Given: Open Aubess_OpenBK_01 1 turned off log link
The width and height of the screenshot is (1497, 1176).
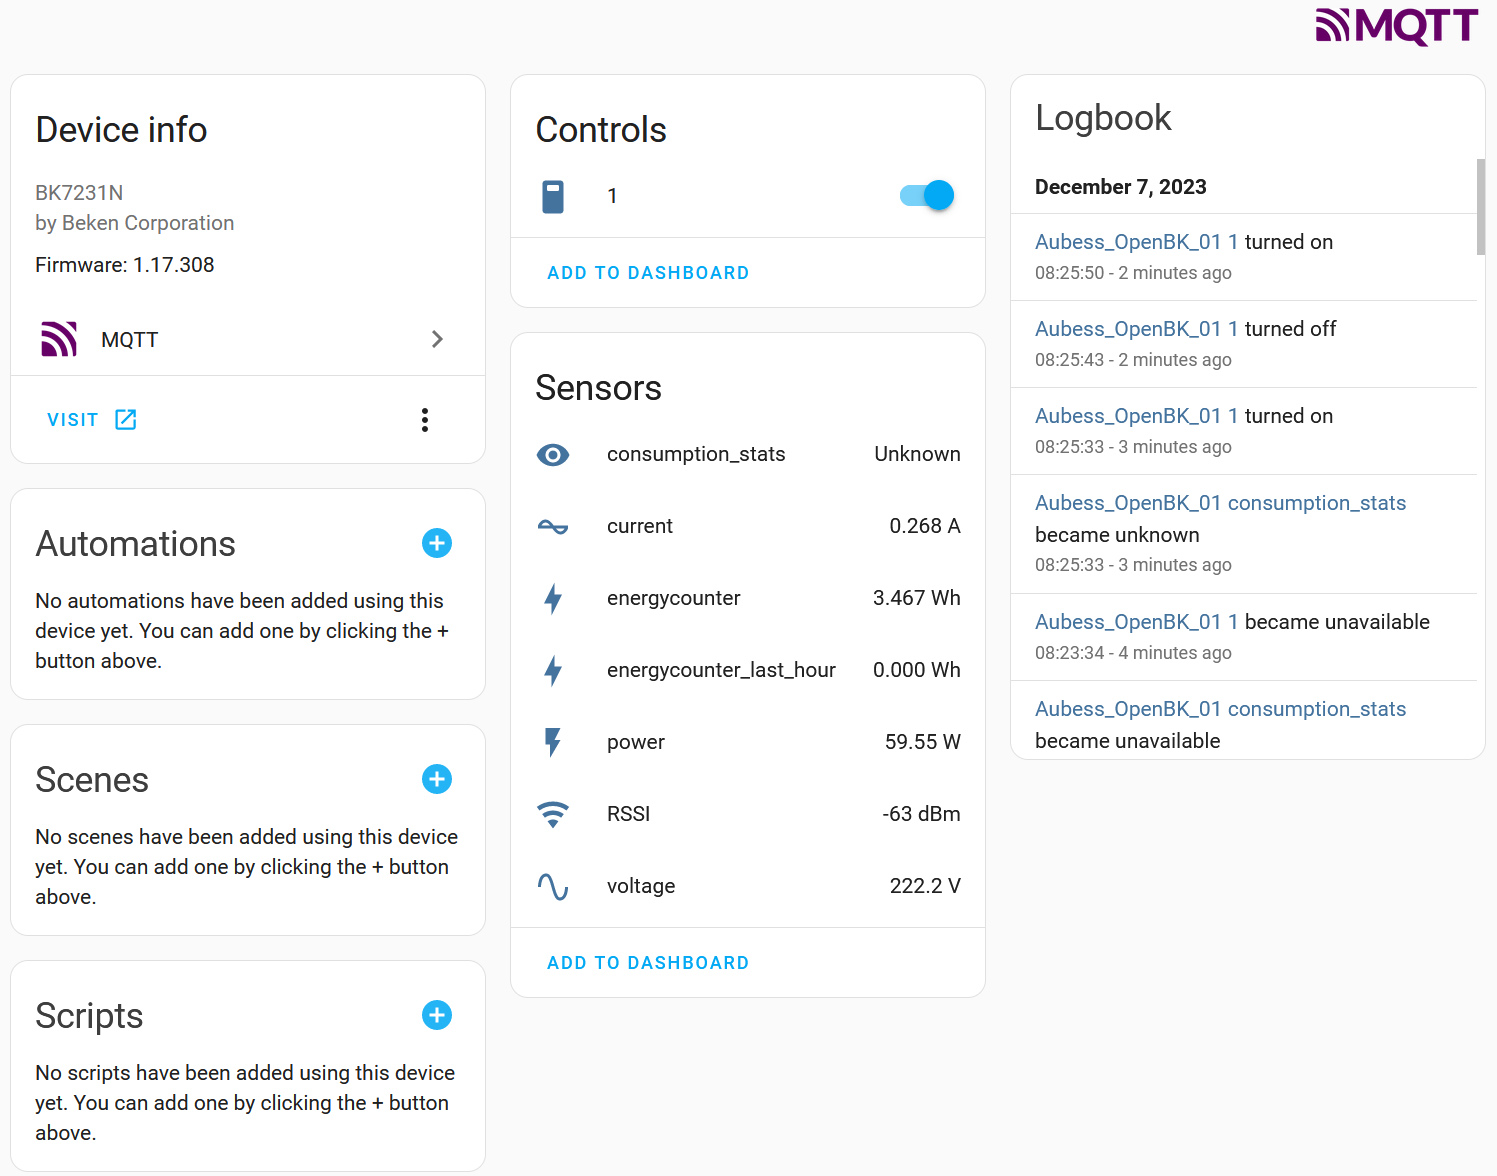Looking at the screenshot, I should (x=1137, y=329).
